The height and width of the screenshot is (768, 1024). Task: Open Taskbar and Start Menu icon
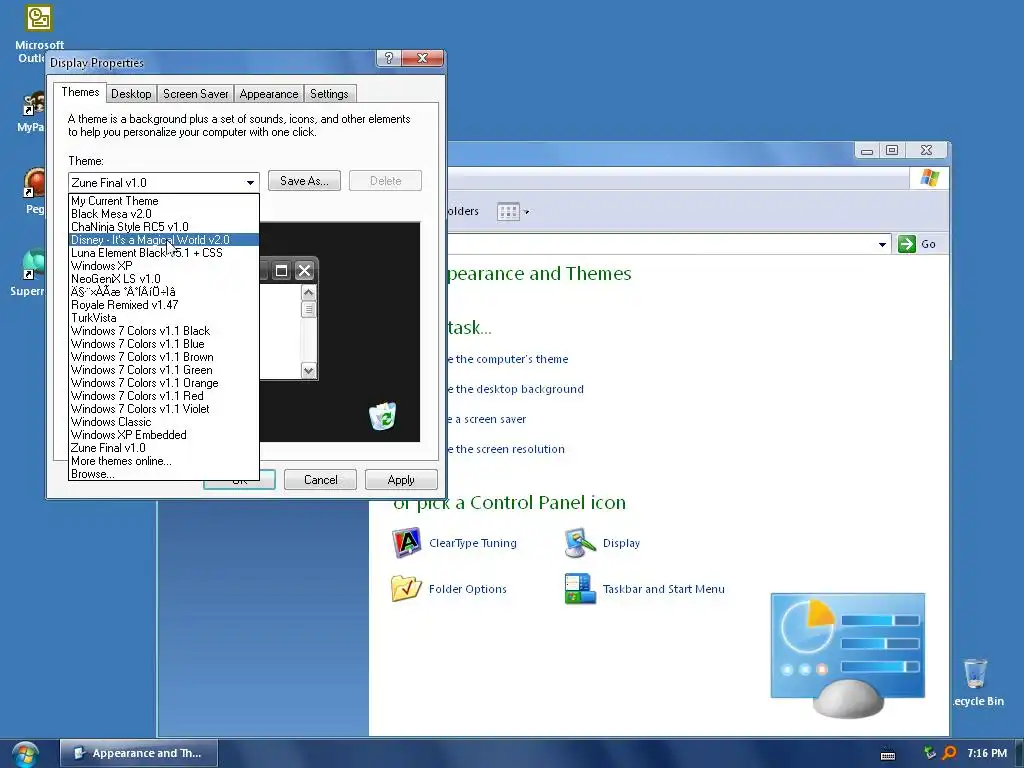[x=580, y=588]
